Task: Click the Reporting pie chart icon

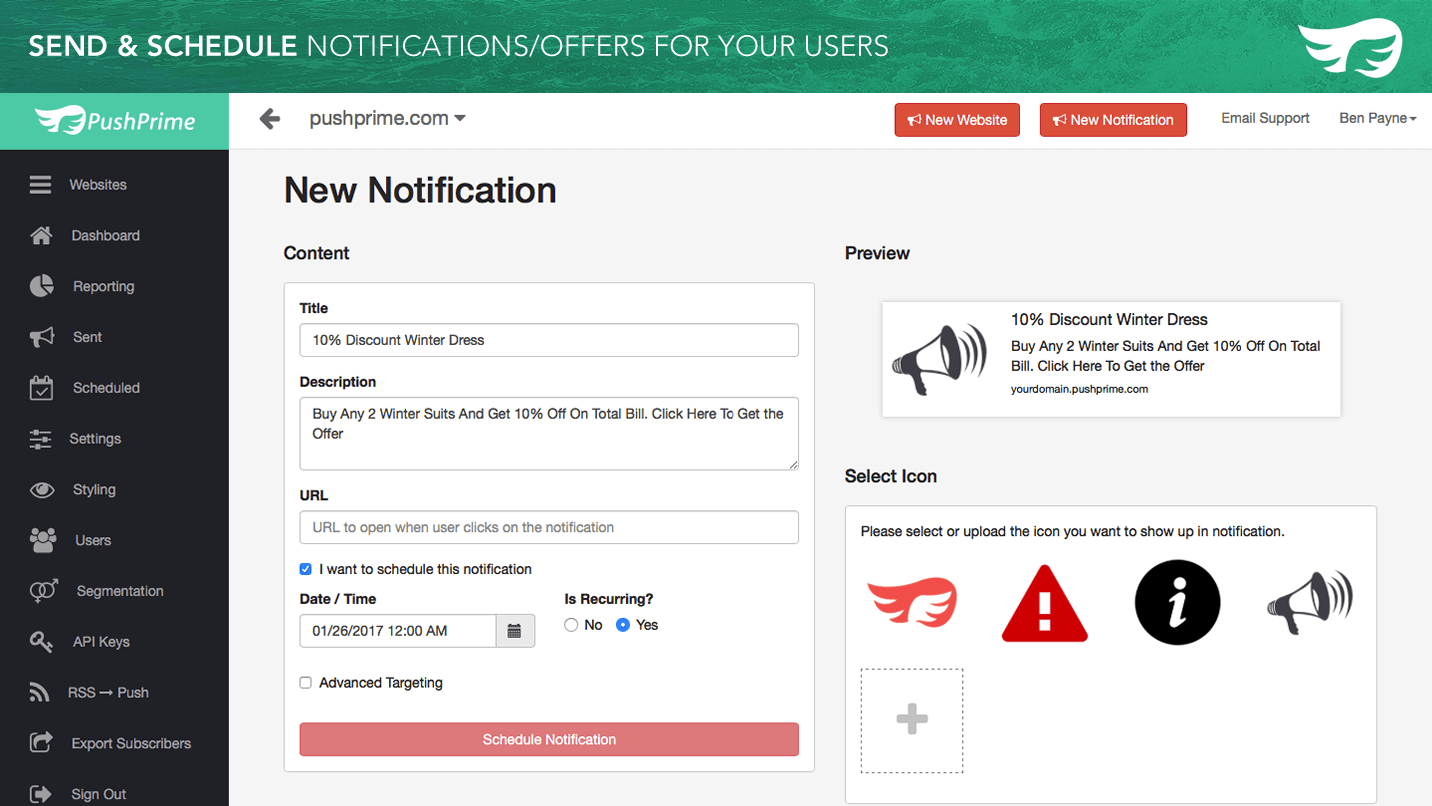Action: coord(41,286)
